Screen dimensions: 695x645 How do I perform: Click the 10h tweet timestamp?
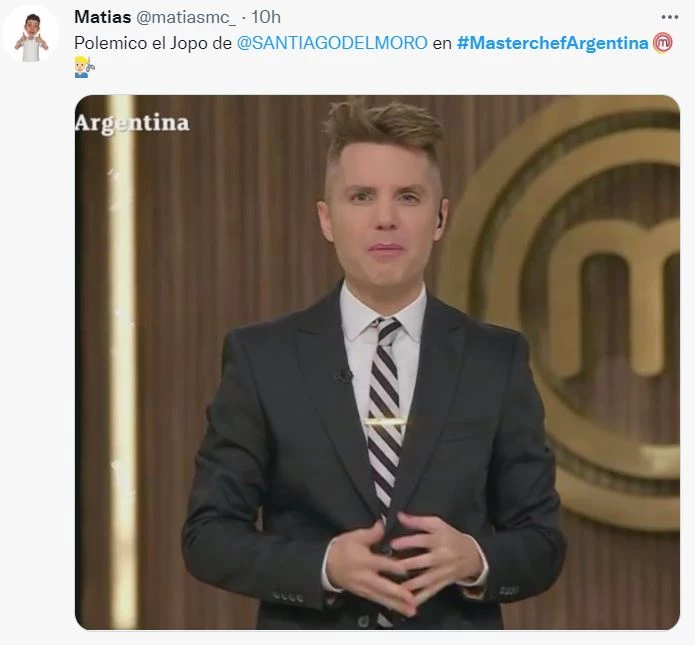266,17
